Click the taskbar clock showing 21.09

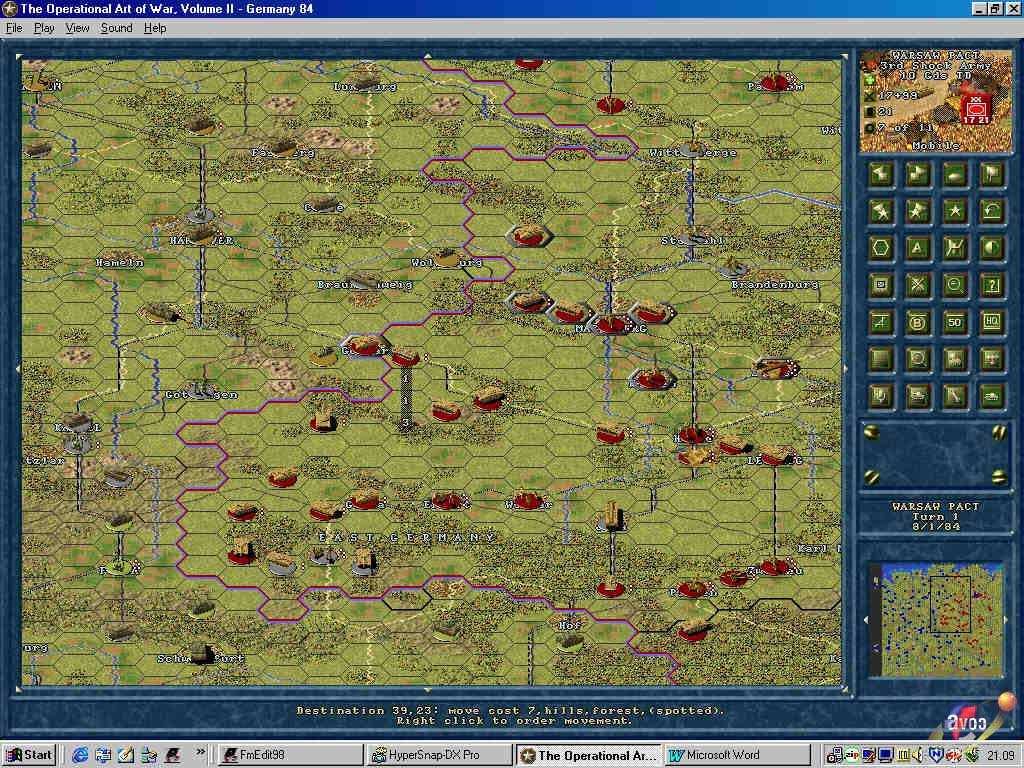tap(1000, 755)
